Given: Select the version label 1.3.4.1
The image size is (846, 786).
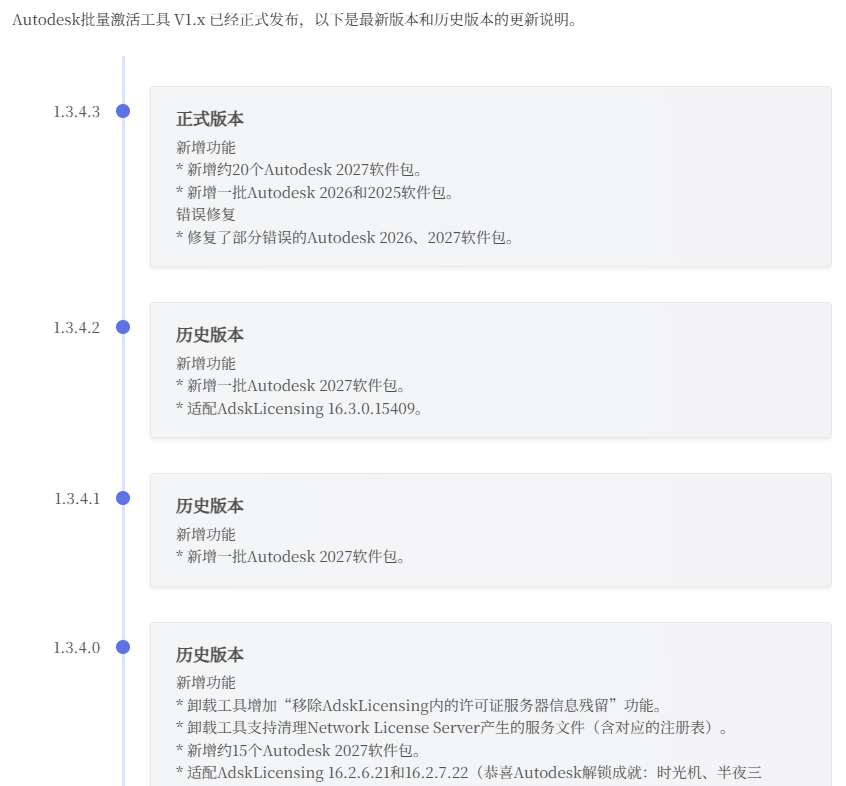Looking at the screenshot, I should click(x=77, y=498).
